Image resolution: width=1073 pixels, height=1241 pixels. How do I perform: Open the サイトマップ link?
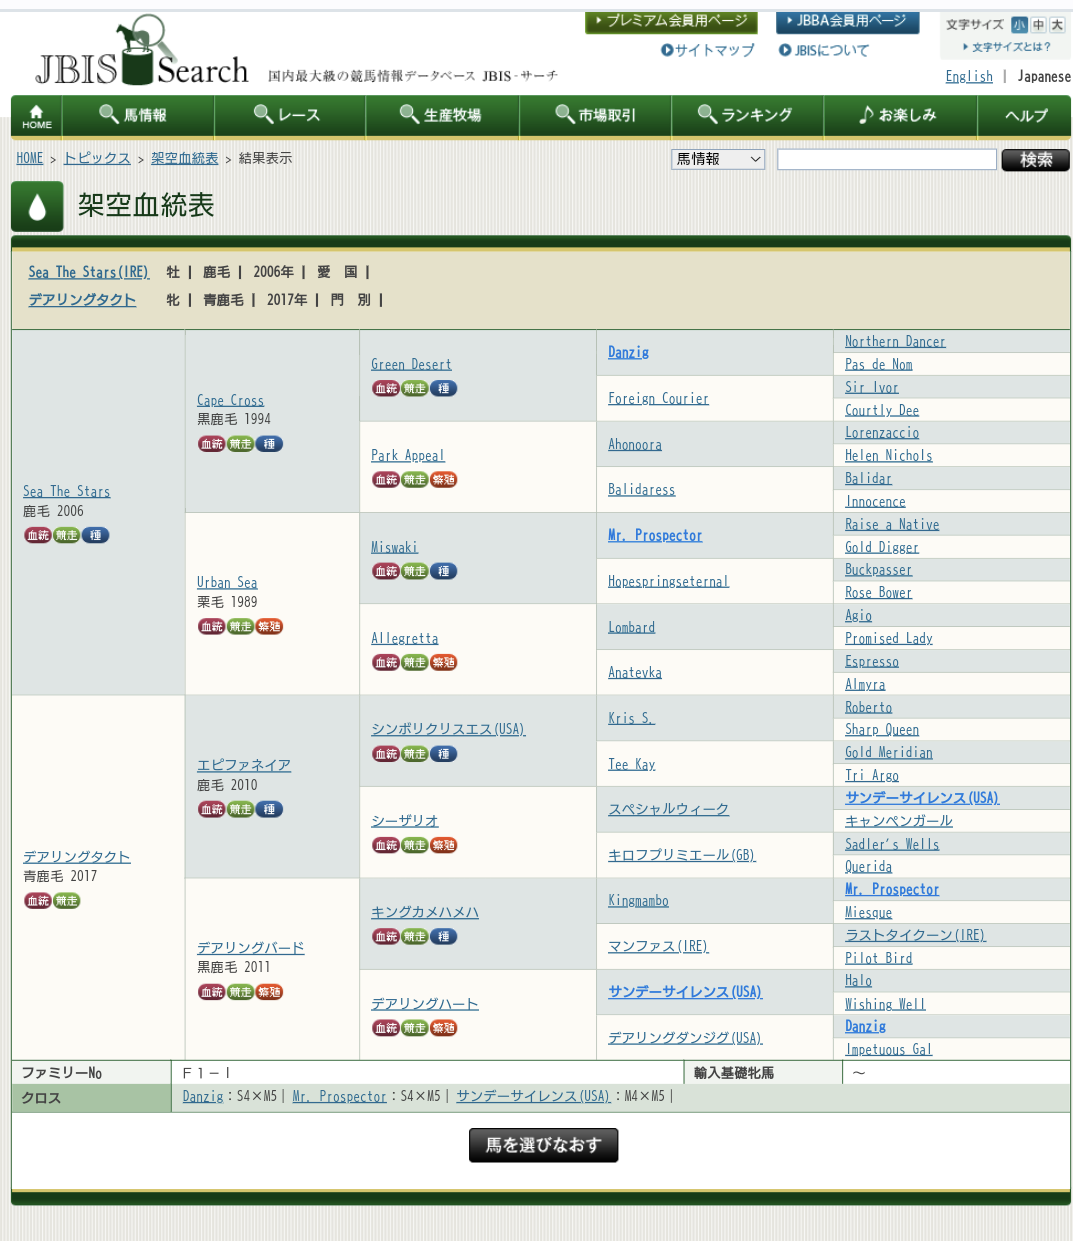point(708,50)
